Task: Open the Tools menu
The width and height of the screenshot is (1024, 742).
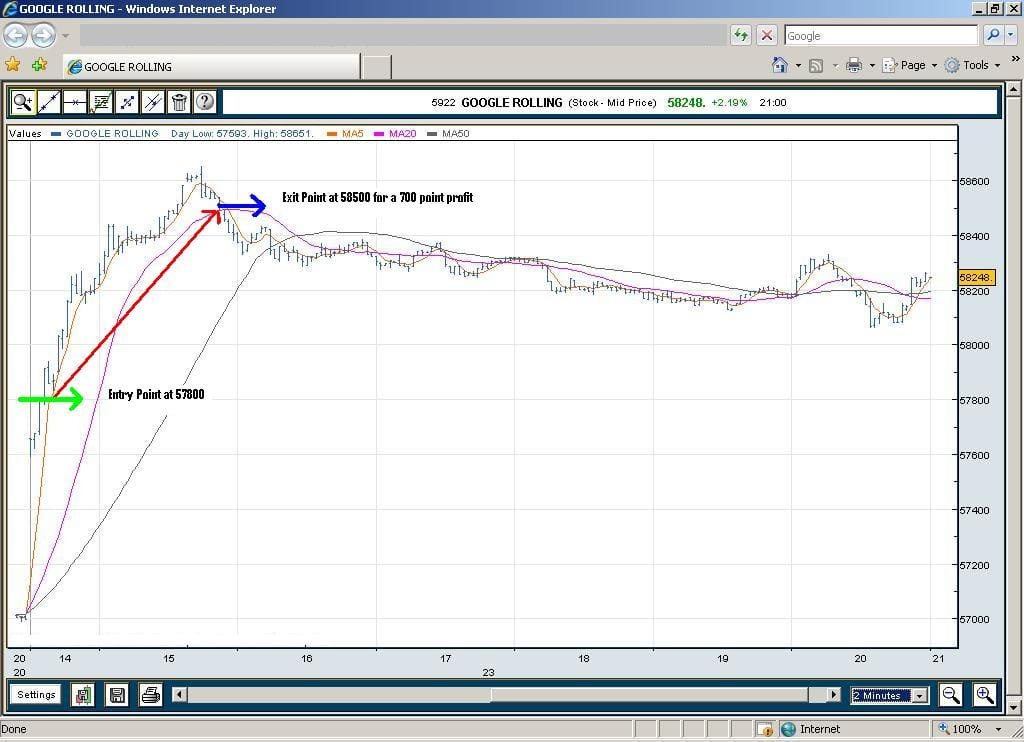Action: (x=972, y=65)
